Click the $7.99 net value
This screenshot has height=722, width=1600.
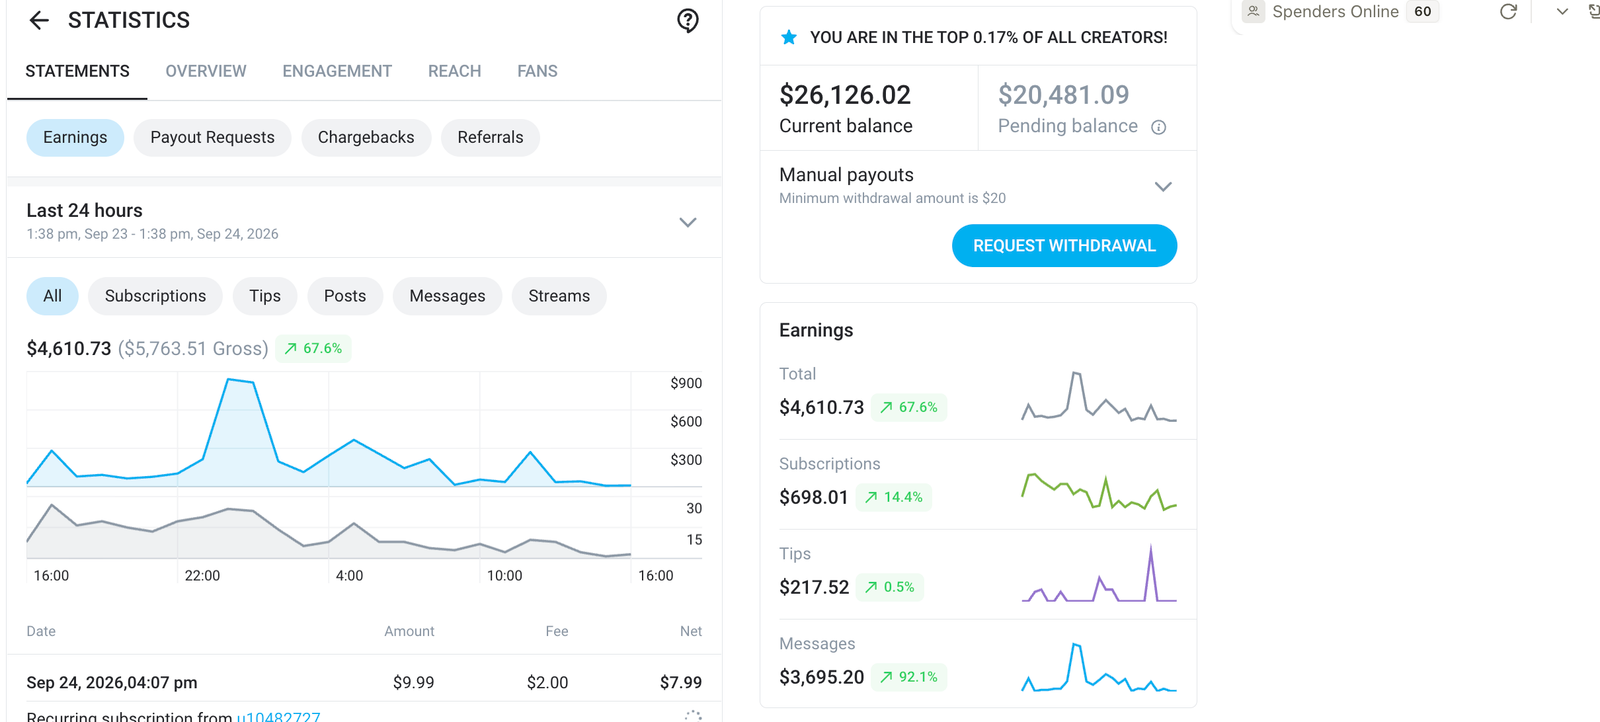[681, 682]
